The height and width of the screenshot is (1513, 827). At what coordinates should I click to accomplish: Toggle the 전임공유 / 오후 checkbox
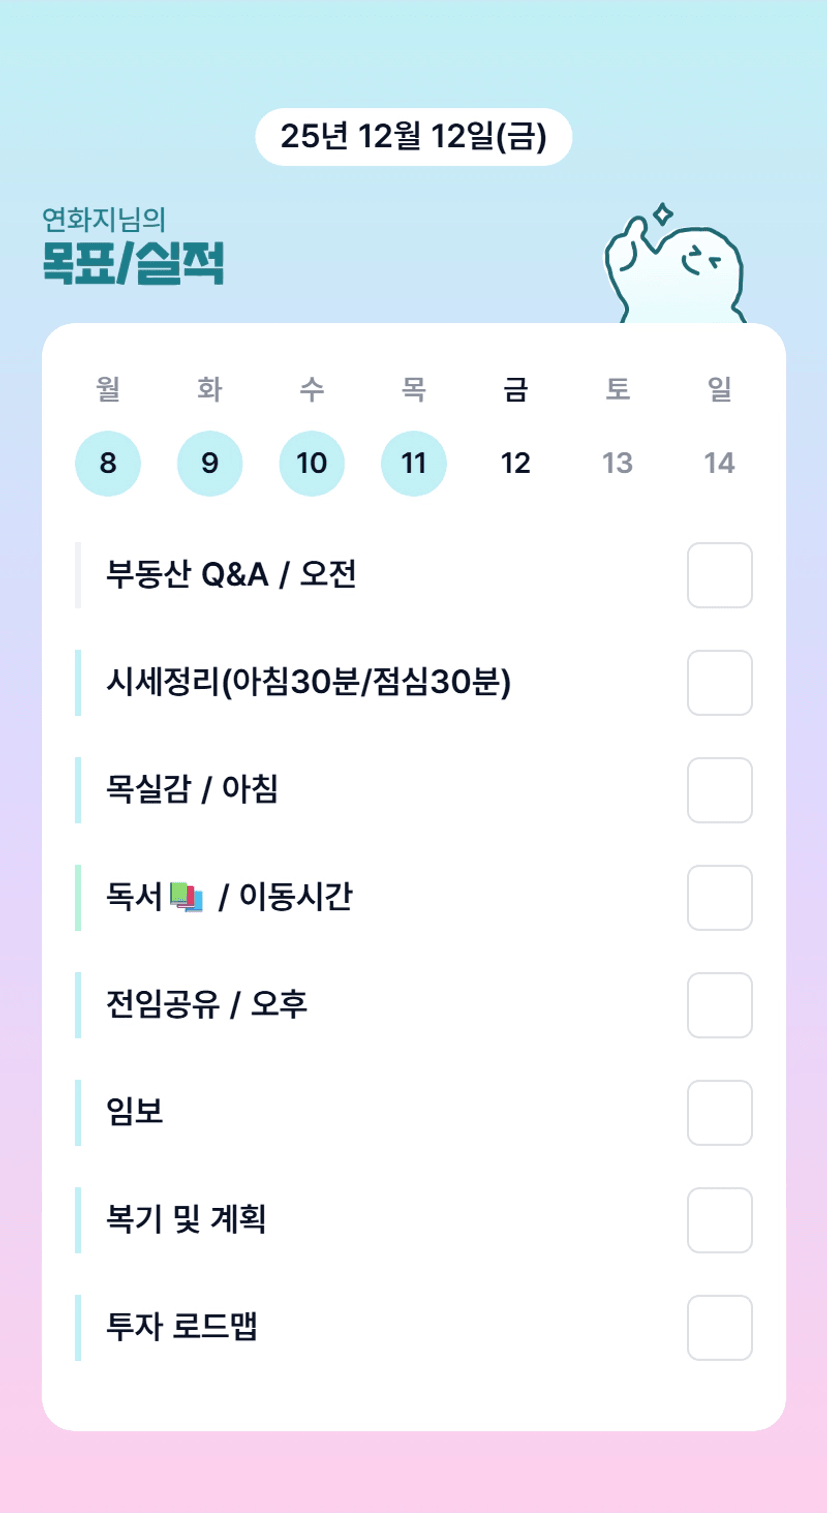pos(719,1005)
